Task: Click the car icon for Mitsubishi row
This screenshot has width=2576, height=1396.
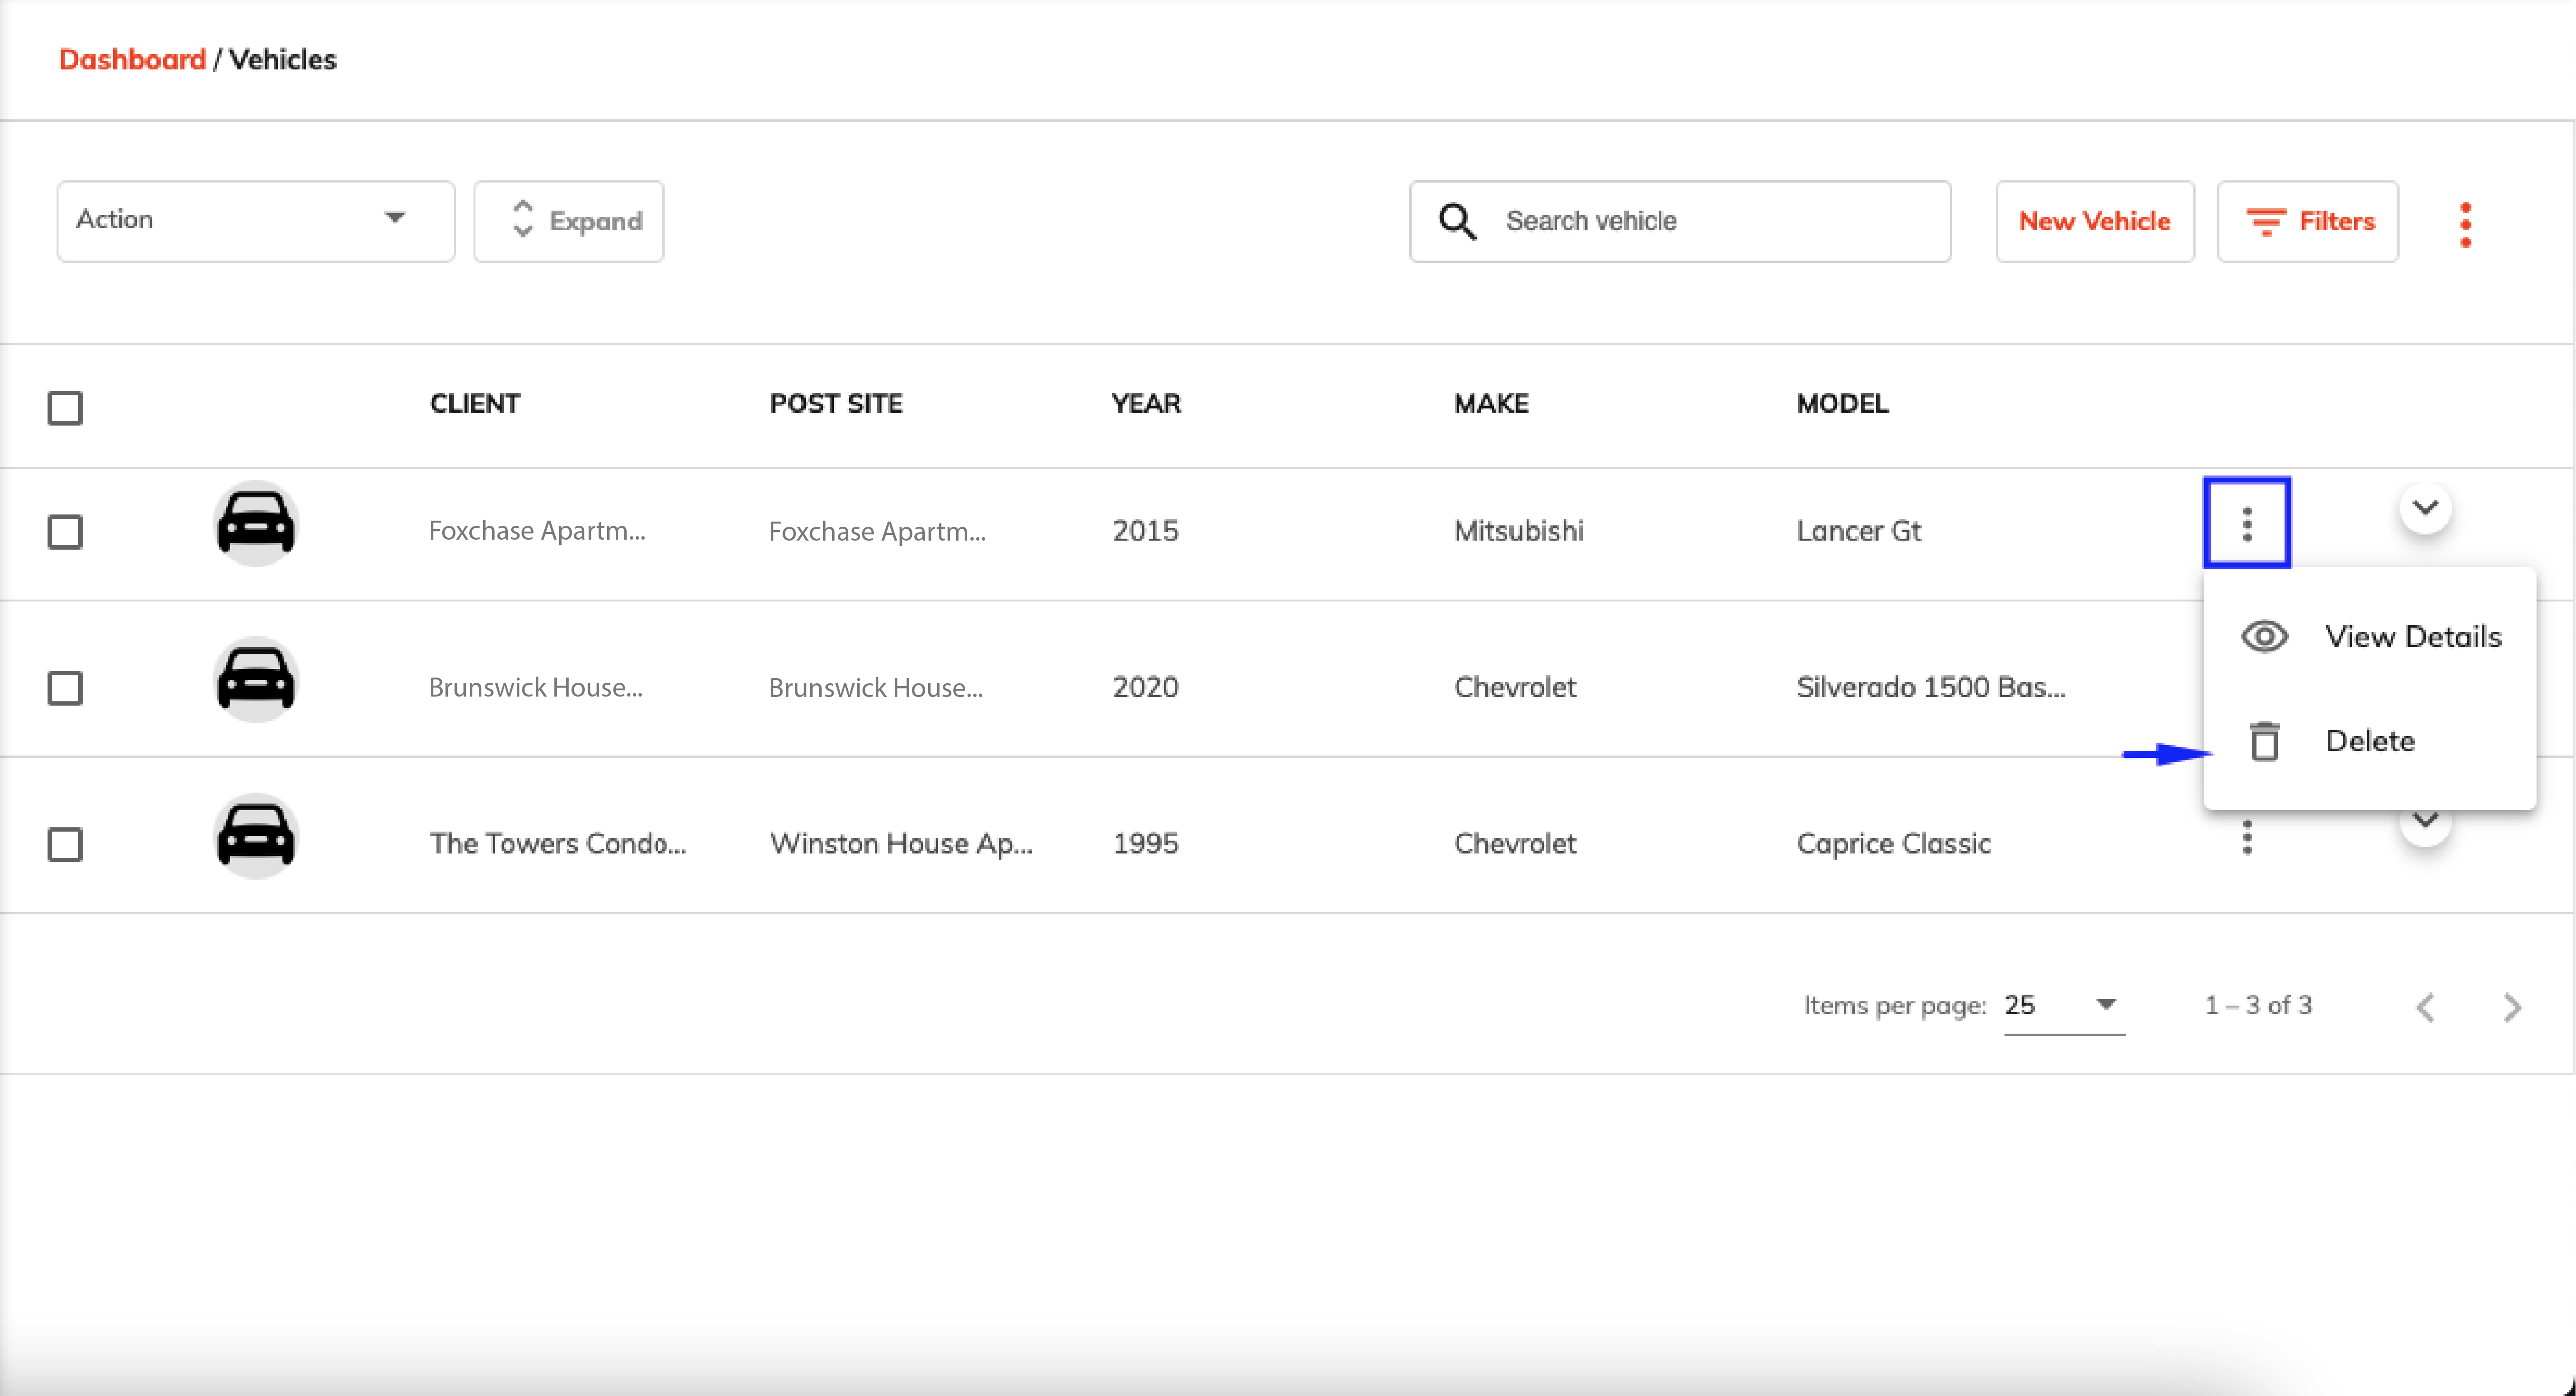Action: [256, 524]
